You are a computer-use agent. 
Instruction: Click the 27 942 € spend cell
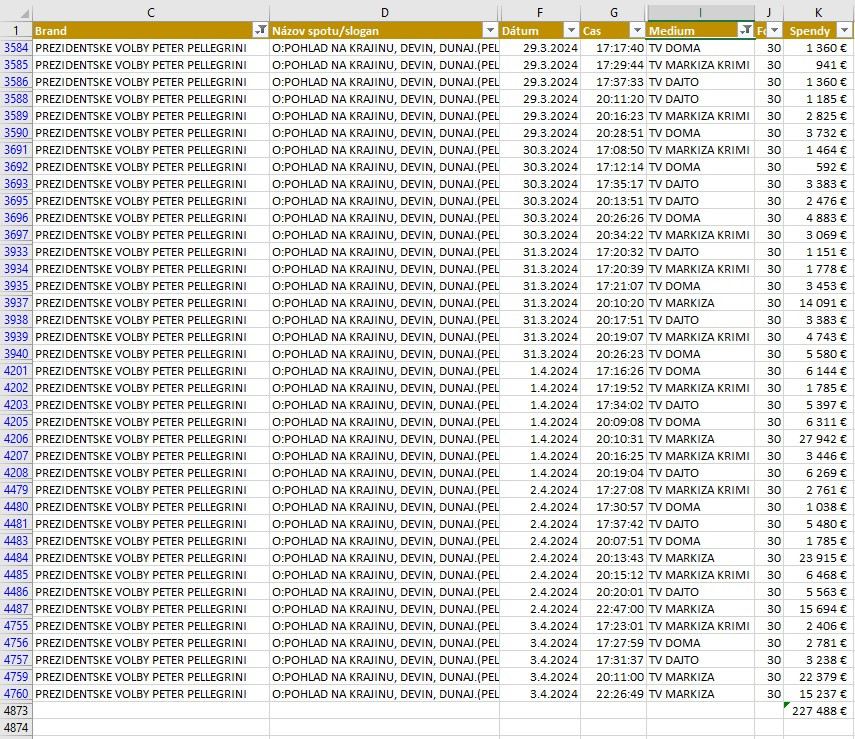(x=818, y=439)
